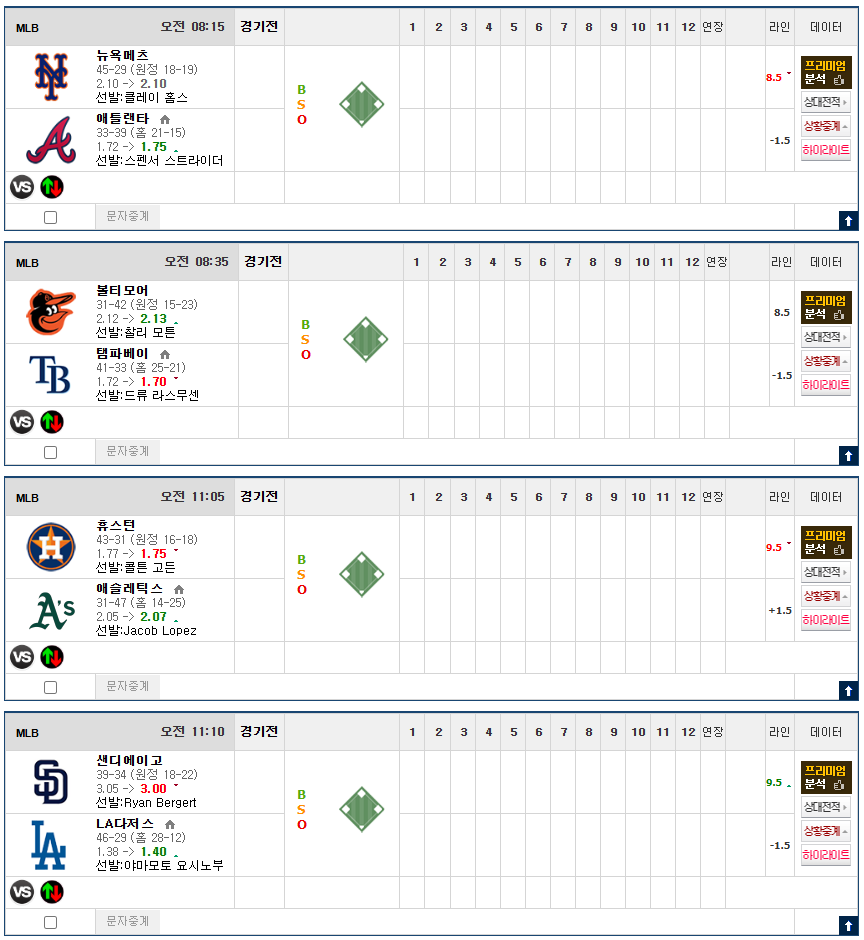
Task: Click the Houston Astros team logo
Action: click(x=50, y=547)
